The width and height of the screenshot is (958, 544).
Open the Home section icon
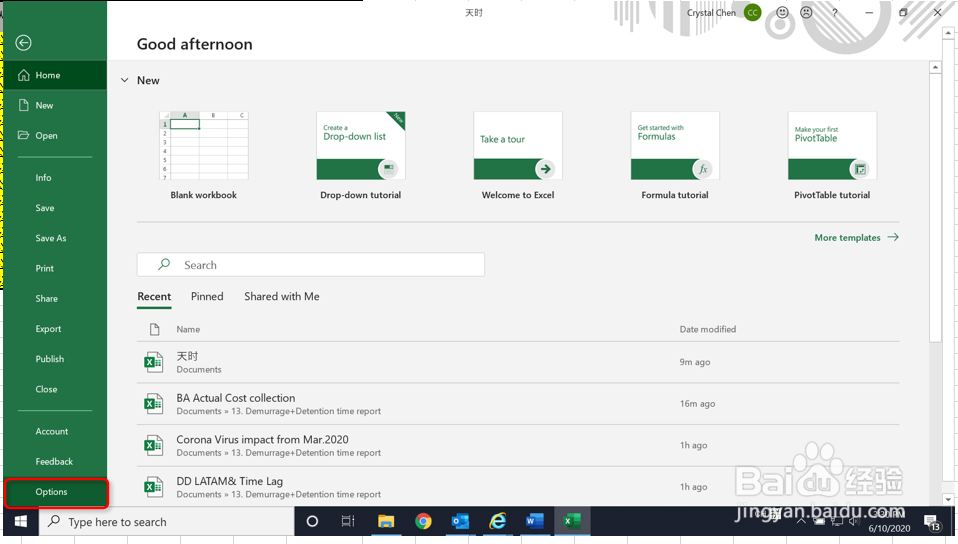pos(24,75)
